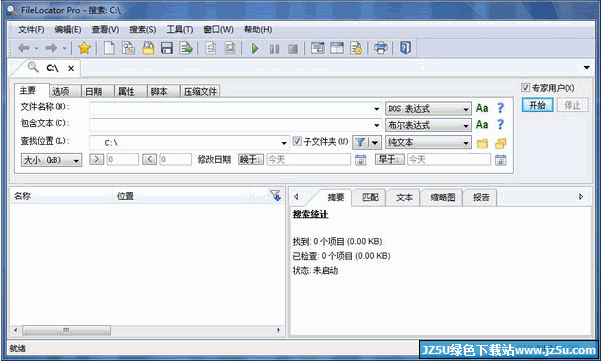Toggle the 早于 date button
The width and height of the screenshot is (602, 362).
[390, 159]
